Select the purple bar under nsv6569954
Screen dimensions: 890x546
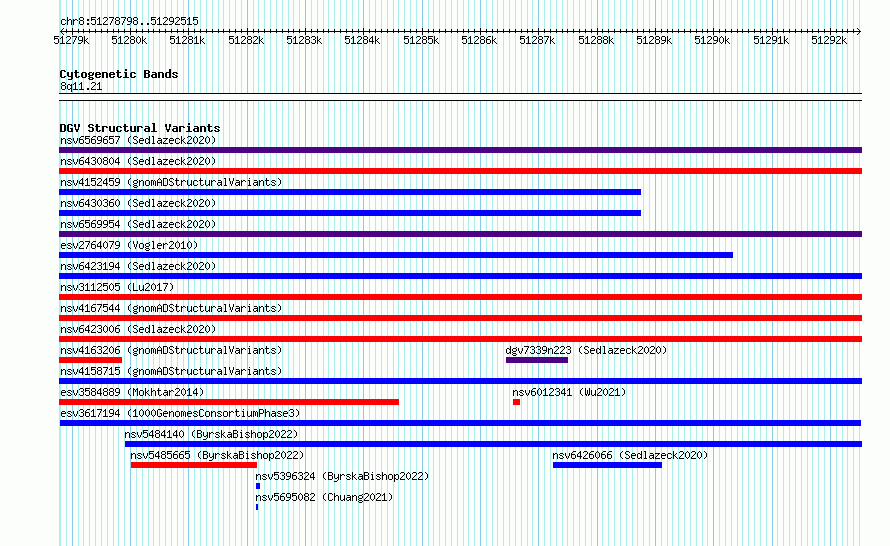click(460, 234)
